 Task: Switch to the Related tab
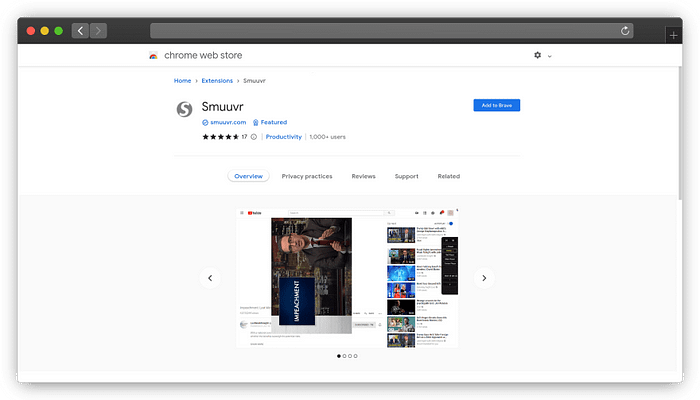[x=449, y=176]
